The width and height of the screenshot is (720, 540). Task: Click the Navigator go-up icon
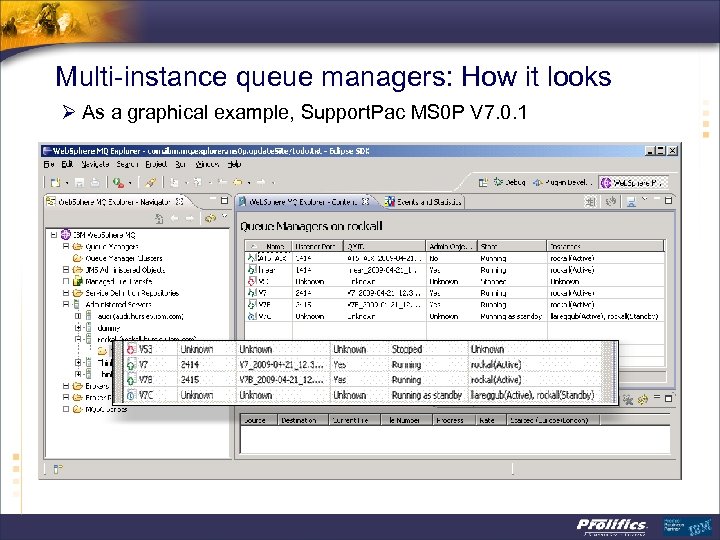click(159, 219)
